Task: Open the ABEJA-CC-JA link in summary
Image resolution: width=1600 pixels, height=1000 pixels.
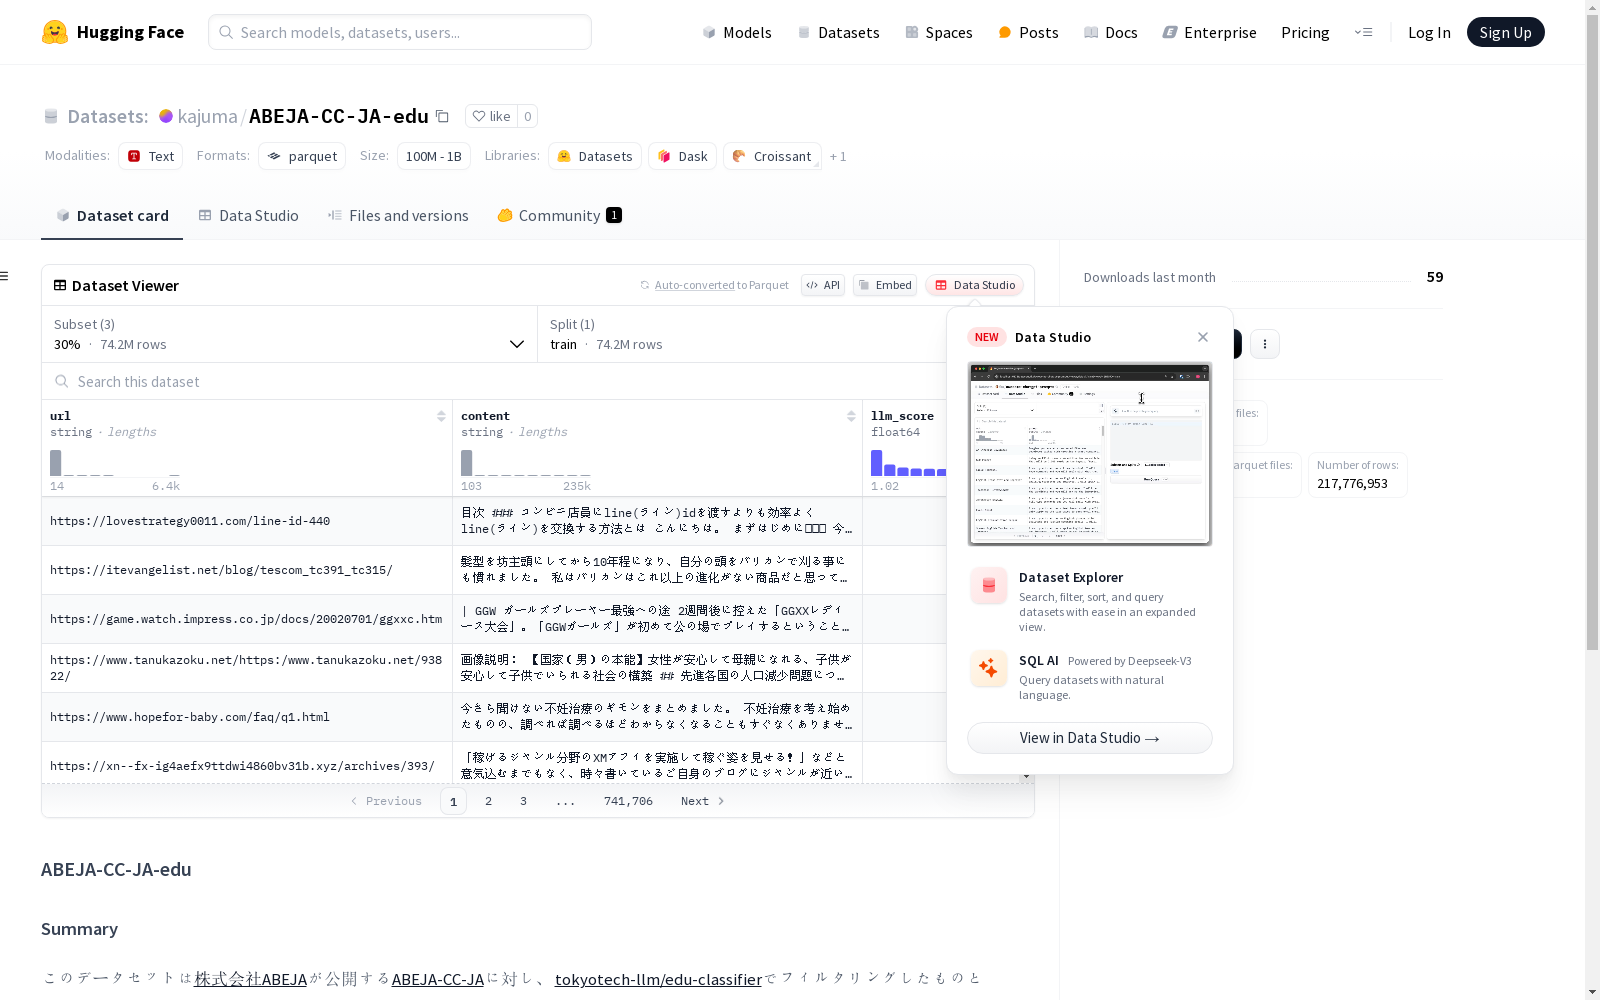Action: [x=437, y=979]
